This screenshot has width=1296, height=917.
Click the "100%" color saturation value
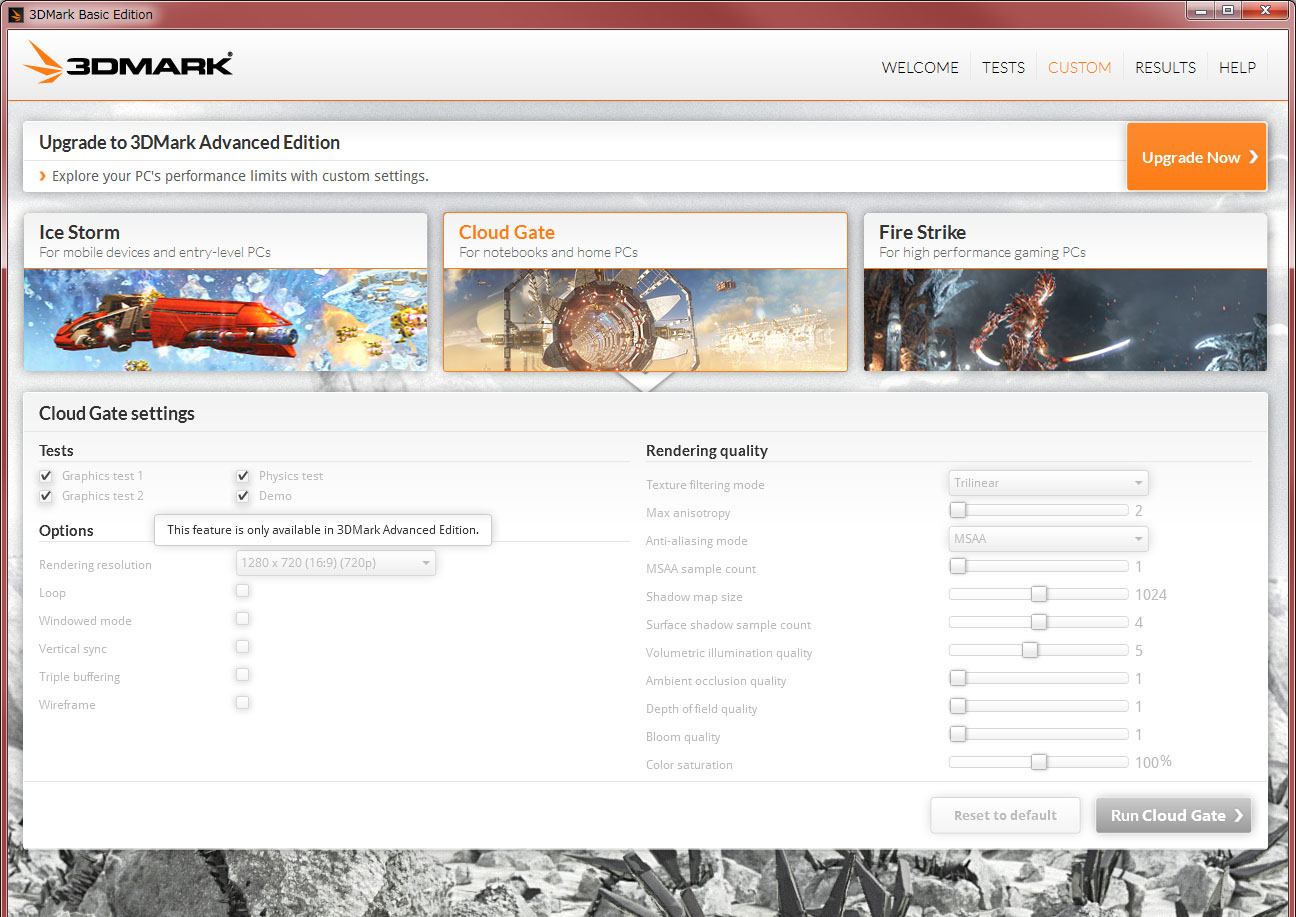(1153, 763)
